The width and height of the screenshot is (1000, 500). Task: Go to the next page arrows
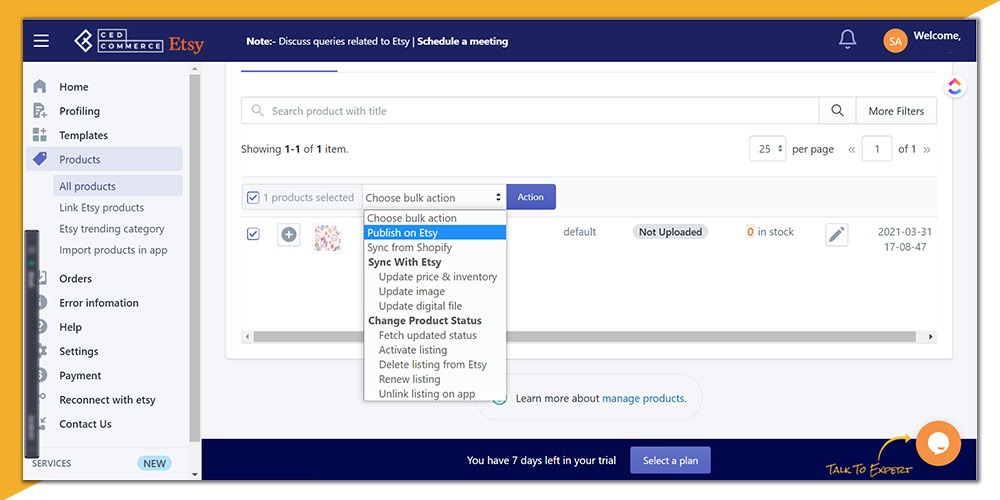coord(927,149)
